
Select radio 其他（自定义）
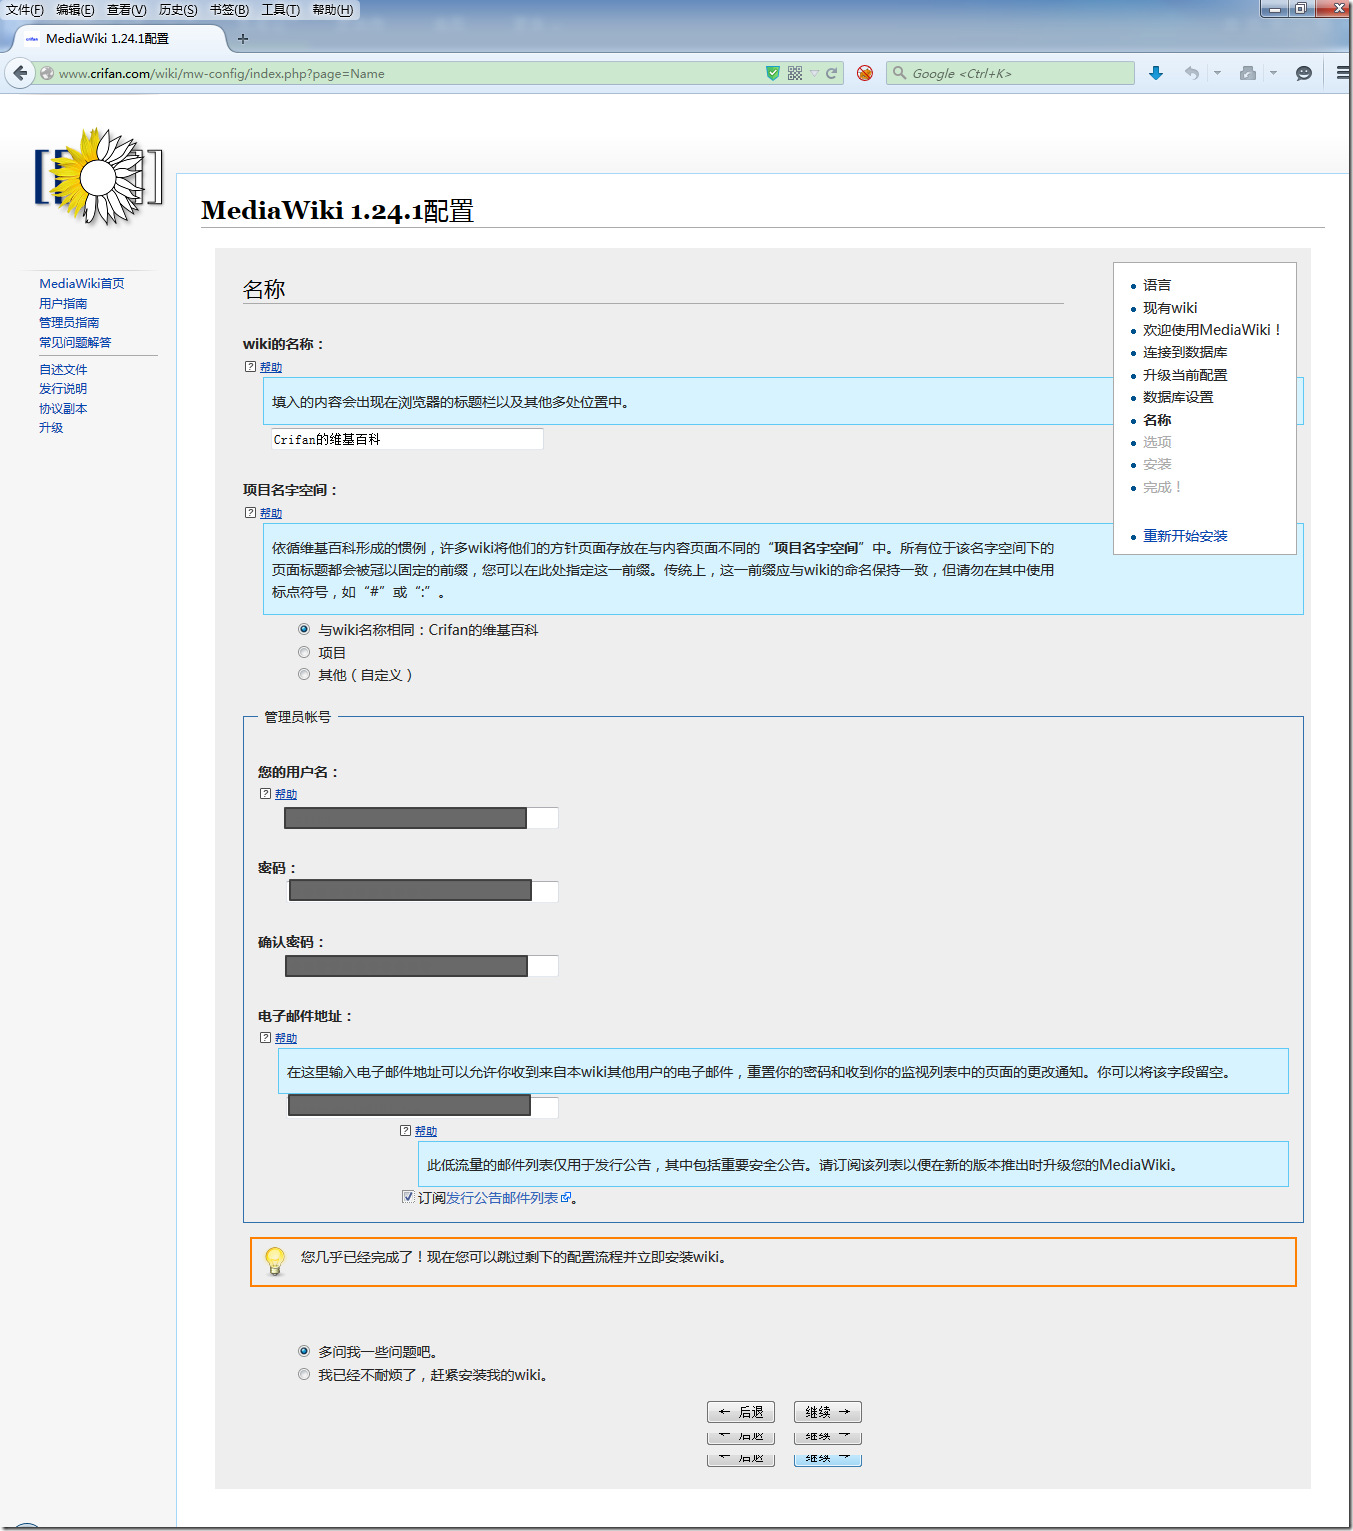[x=304, y=674]
